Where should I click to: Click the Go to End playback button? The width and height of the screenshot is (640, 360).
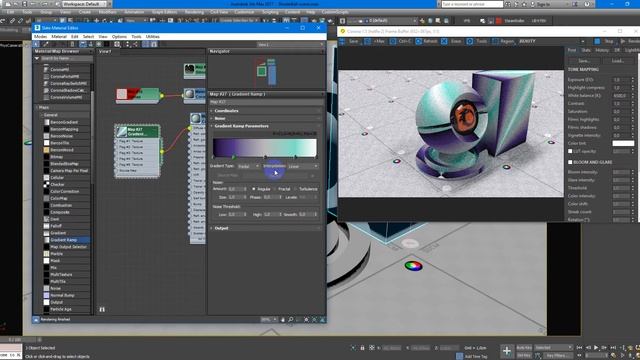[x=613, y=348]
